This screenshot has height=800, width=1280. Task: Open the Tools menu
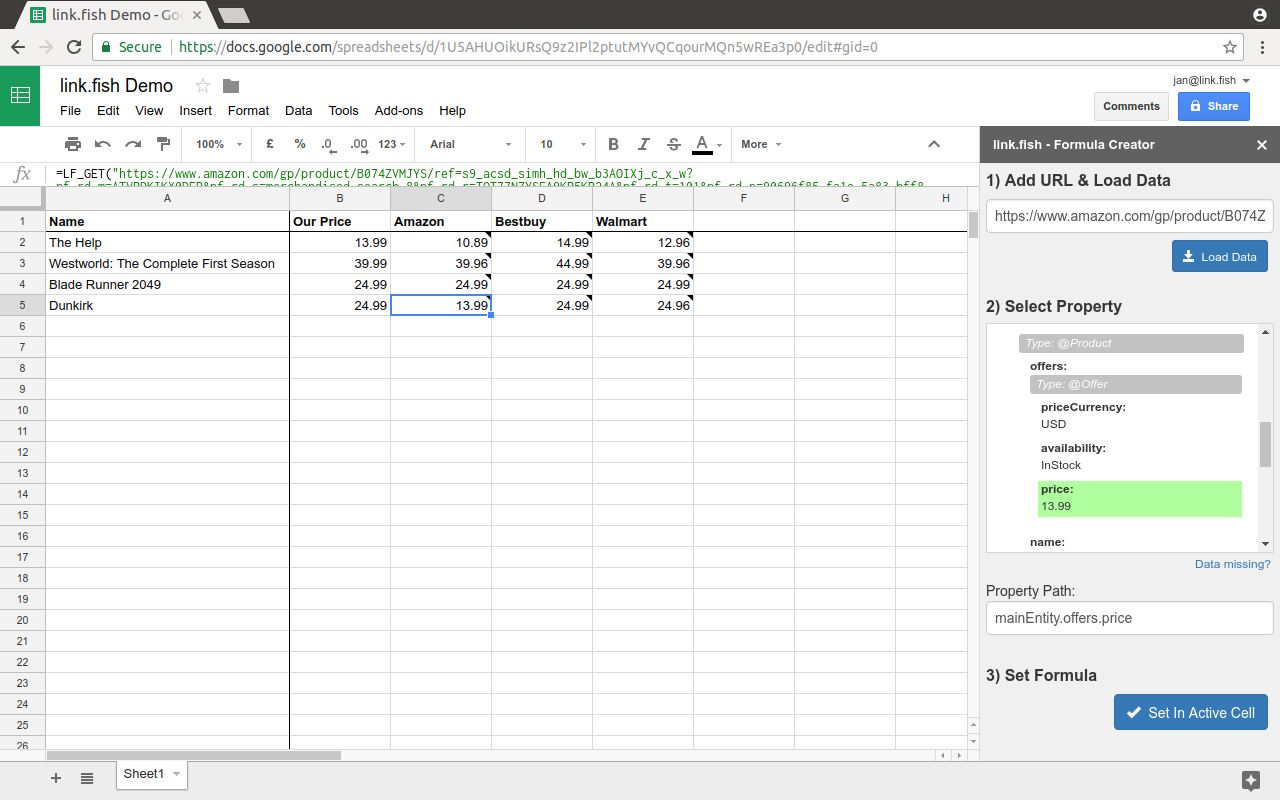[x=343, y=110]
